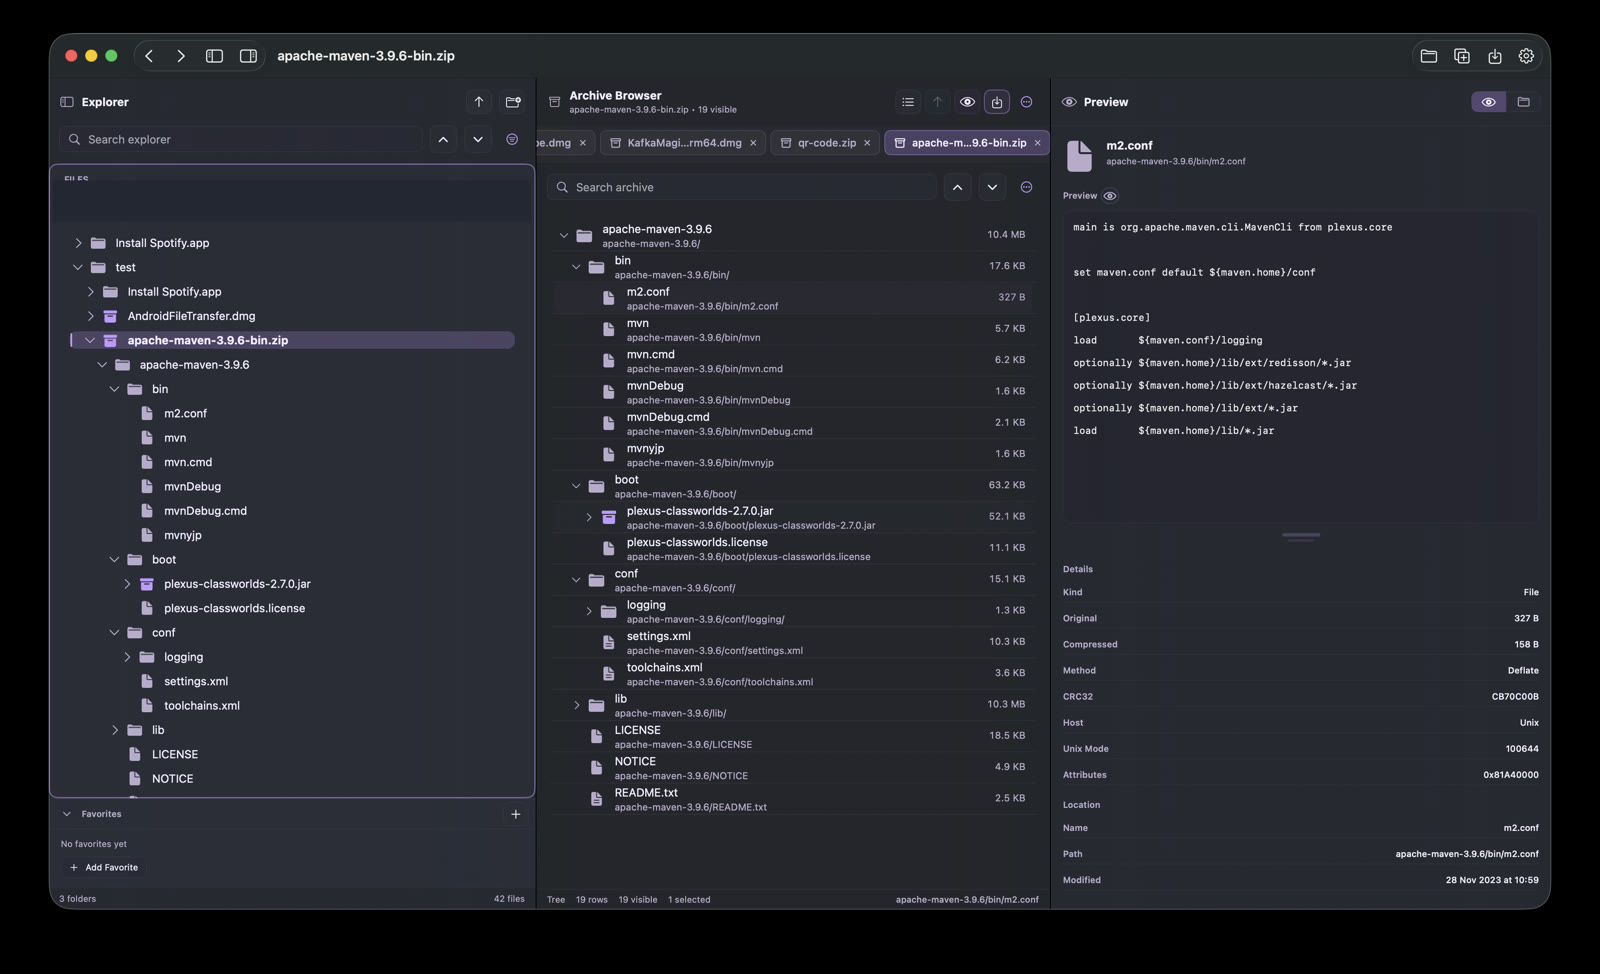Expand Install Spotify.app at the top of the Explorer
The width and height of the screenshot is (1600, 974).
[x=78, y=243]
